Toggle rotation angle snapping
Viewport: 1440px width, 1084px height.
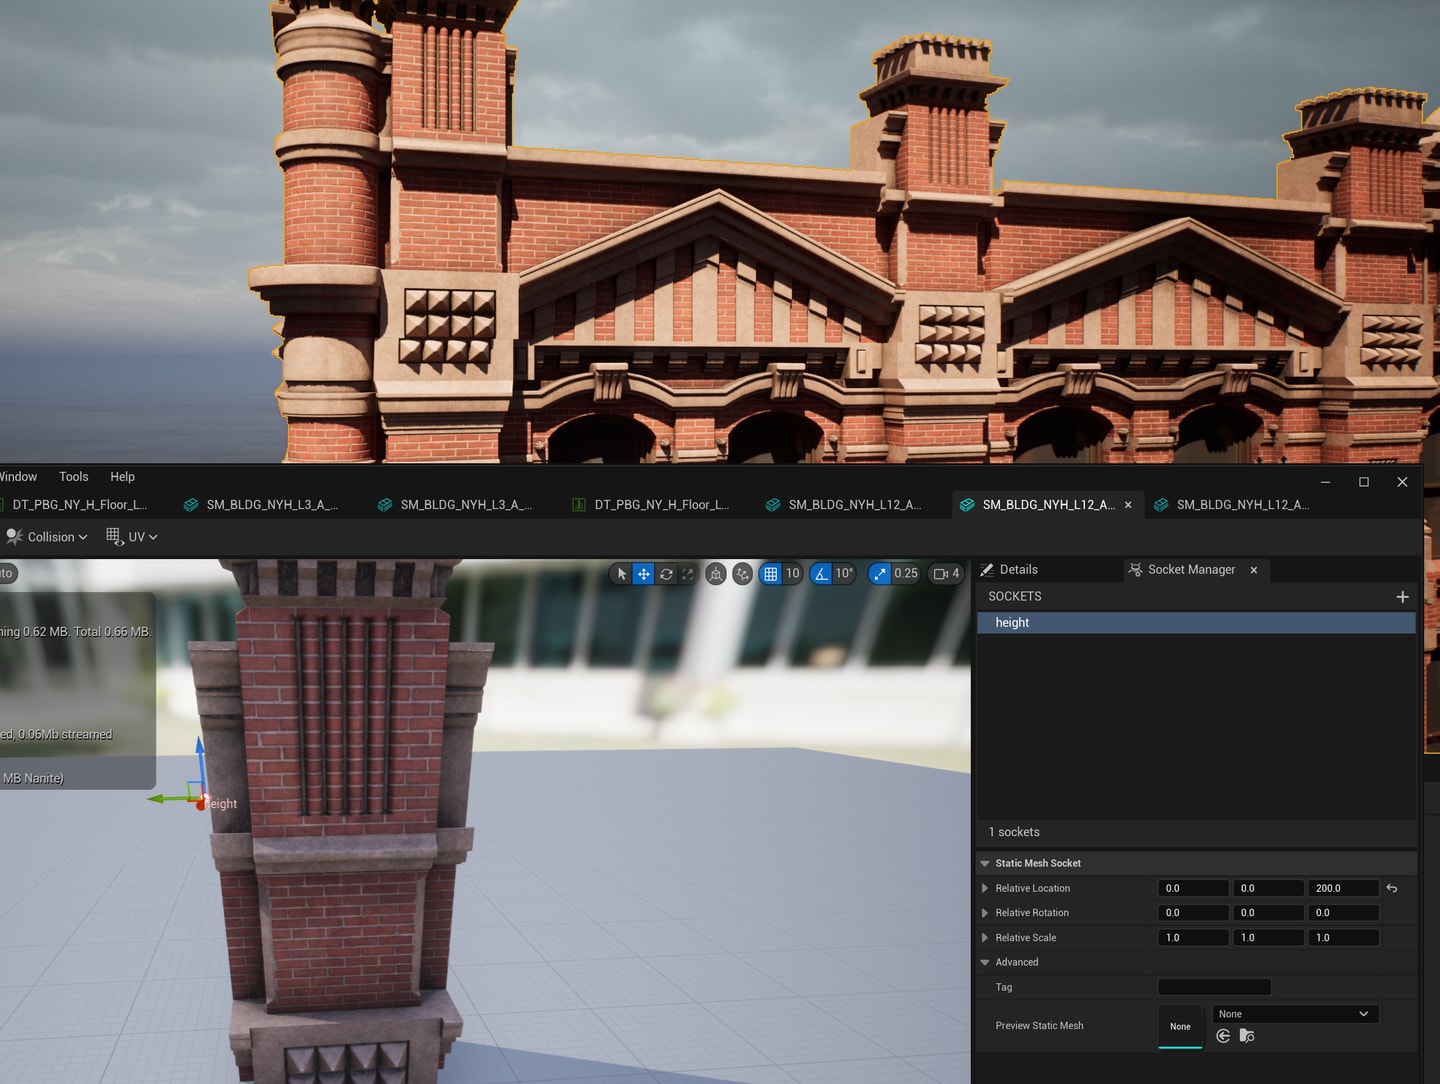821,574
